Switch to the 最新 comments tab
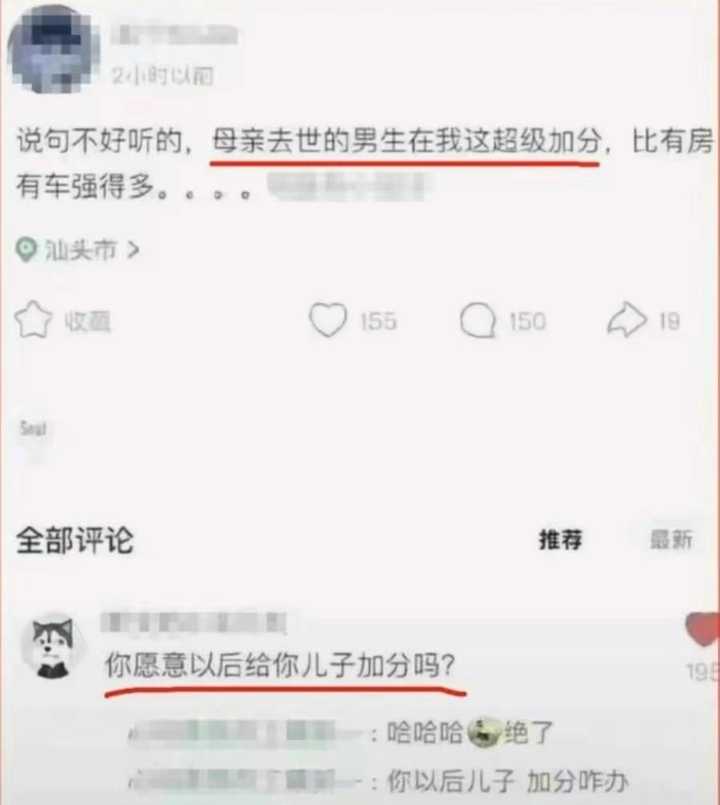 (x=671, y=540)
